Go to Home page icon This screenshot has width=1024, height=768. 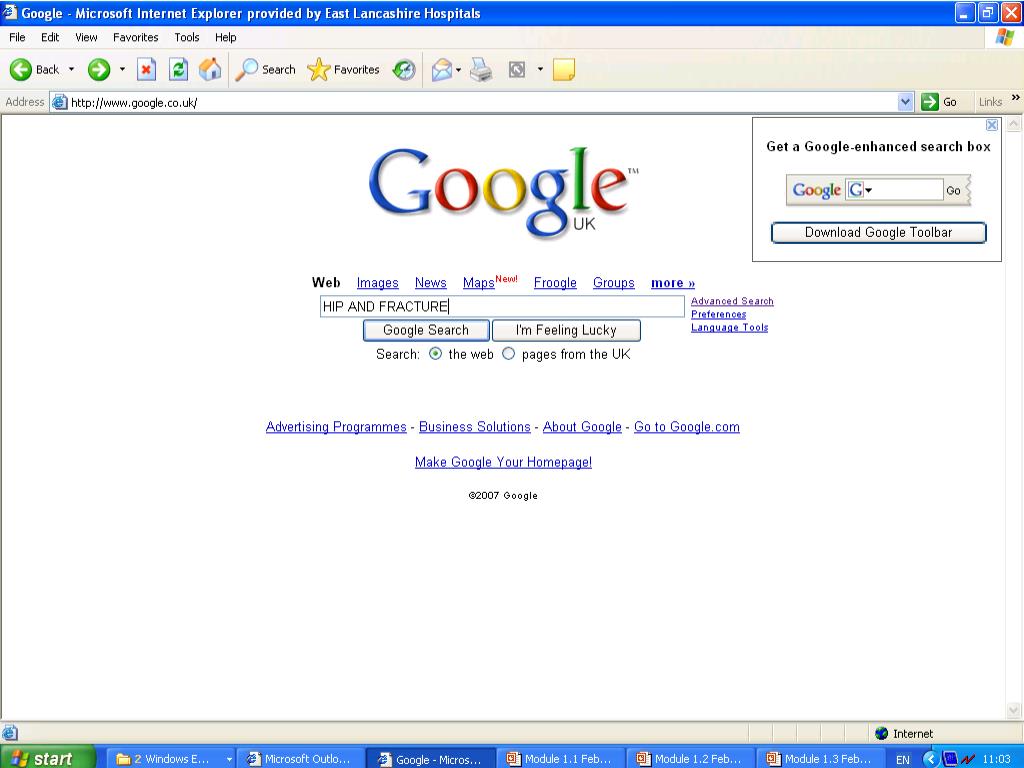tap(210, 69)
